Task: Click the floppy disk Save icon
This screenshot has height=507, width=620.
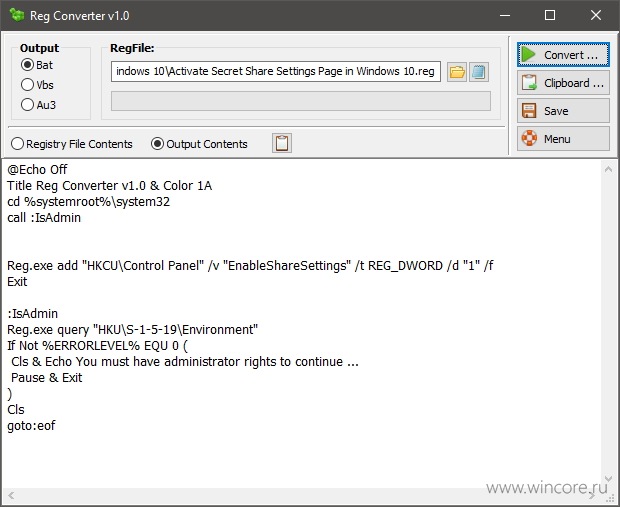Action: 529,111
